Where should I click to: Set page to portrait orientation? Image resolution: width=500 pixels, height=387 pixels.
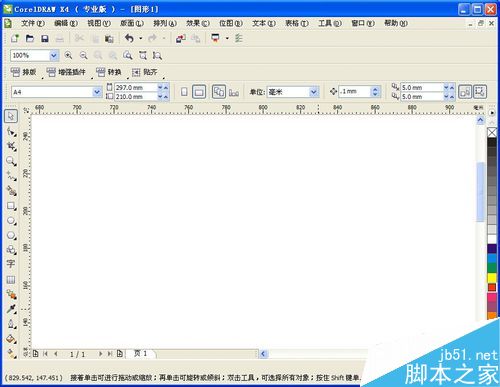point(184,92)
